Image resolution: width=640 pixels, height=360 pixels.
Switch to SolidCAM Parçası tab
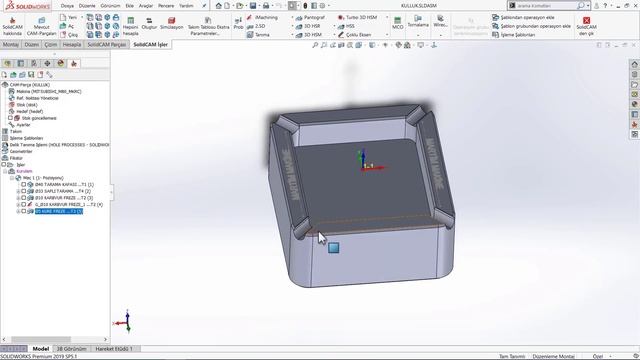click(107, 44)
